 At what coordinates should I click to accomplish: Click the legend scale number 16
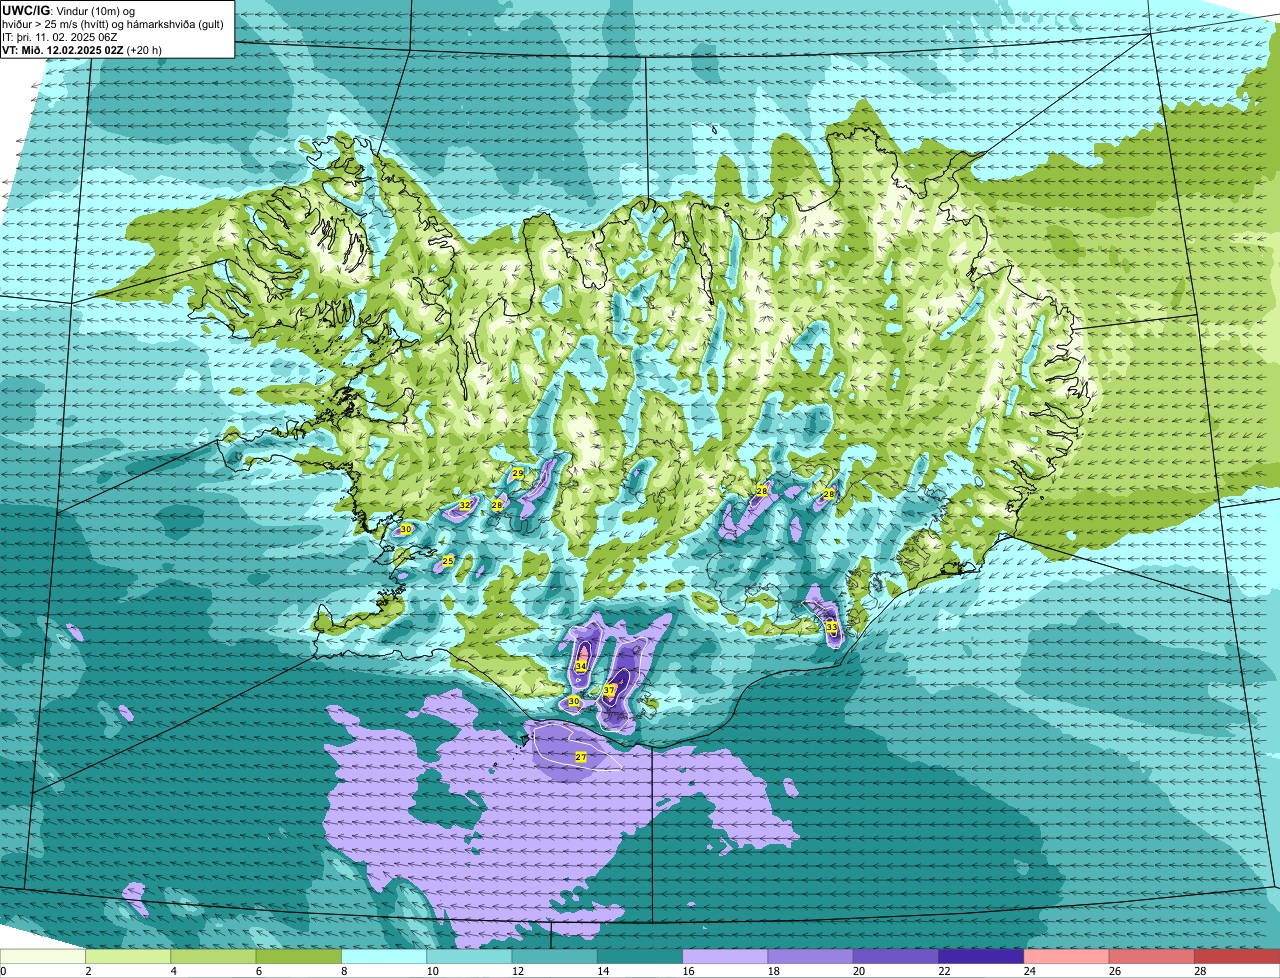pyautogui.click(x=687, y=971)
